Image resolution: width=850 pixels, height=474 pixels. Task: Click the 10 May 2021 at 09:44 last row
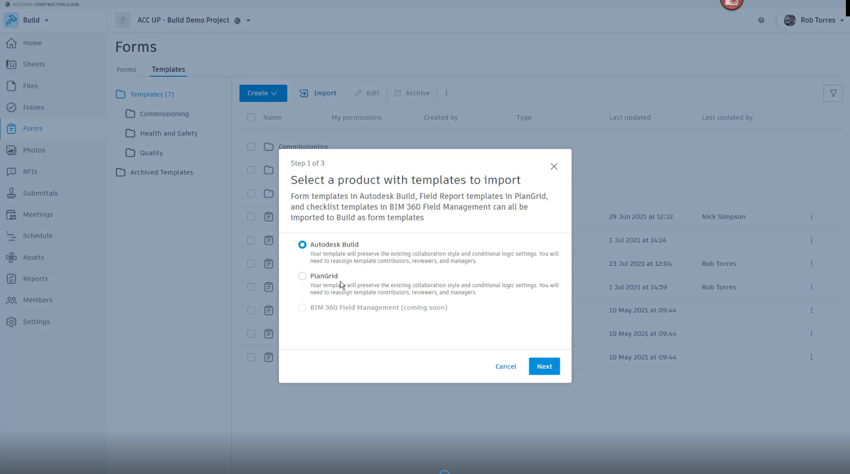click(x=642, y=357)
